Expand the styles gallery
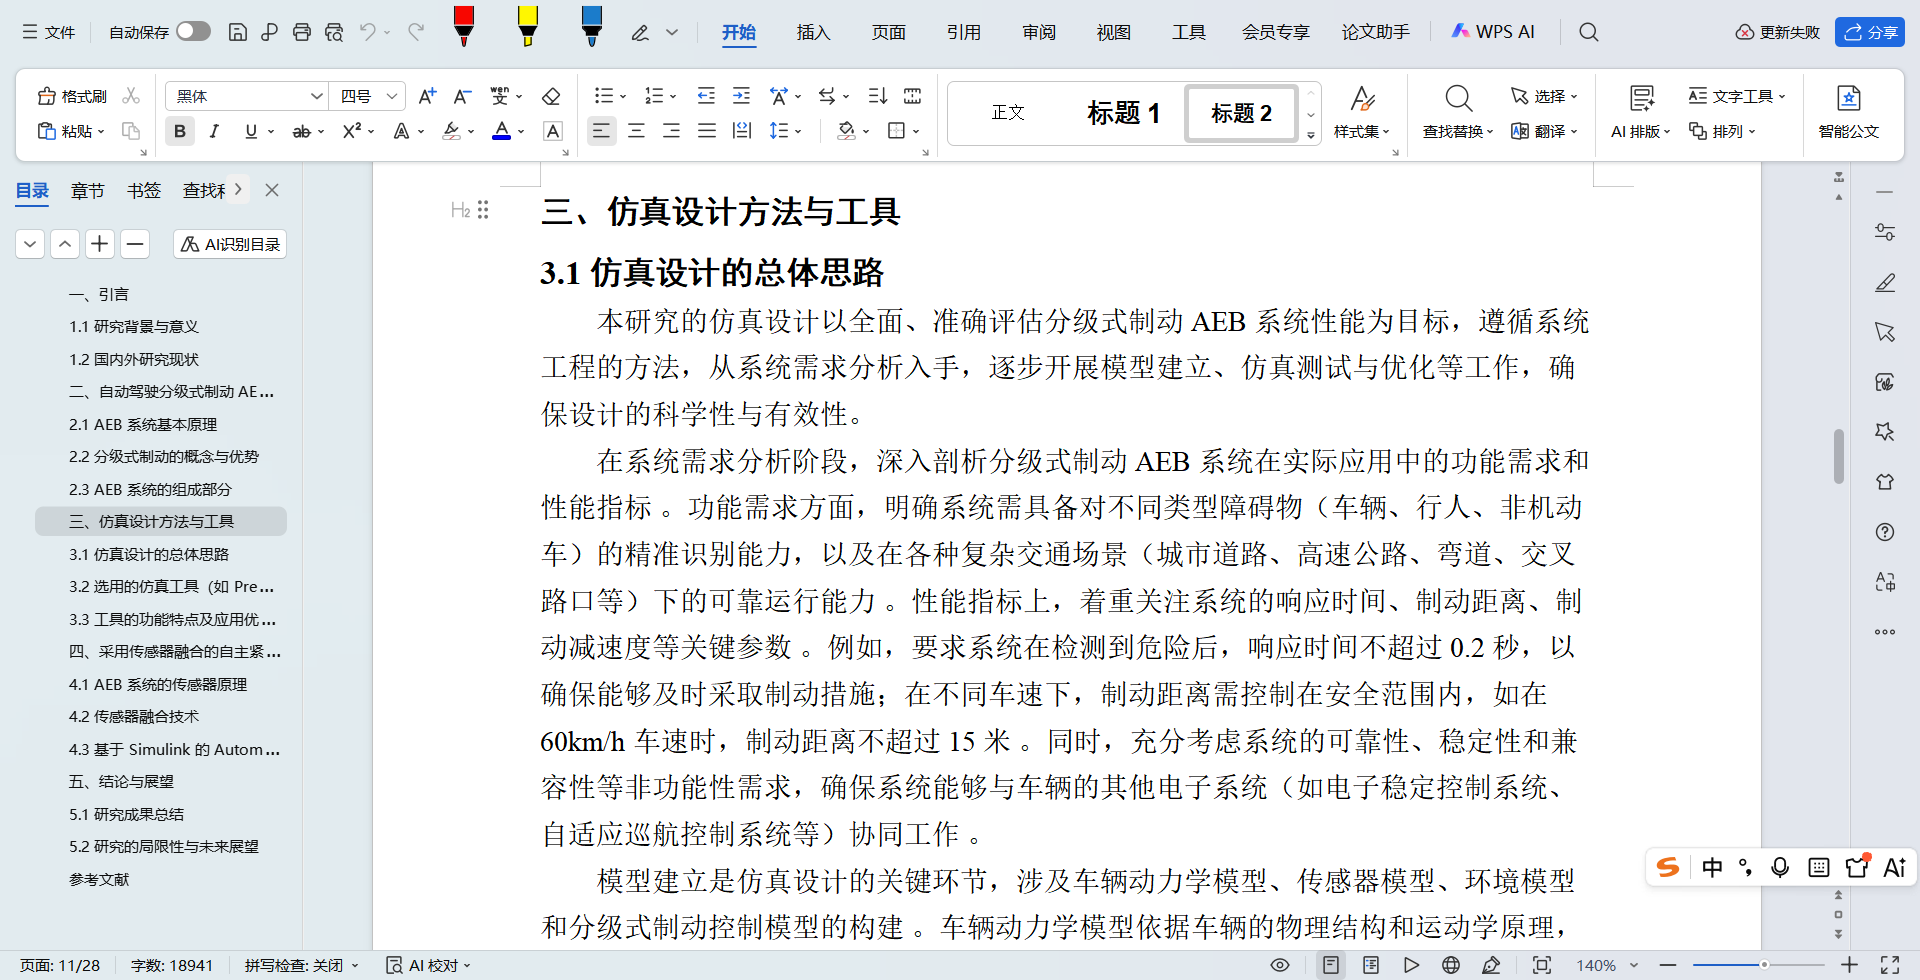Screen dimensions: 1920x980 point(1311,135)
